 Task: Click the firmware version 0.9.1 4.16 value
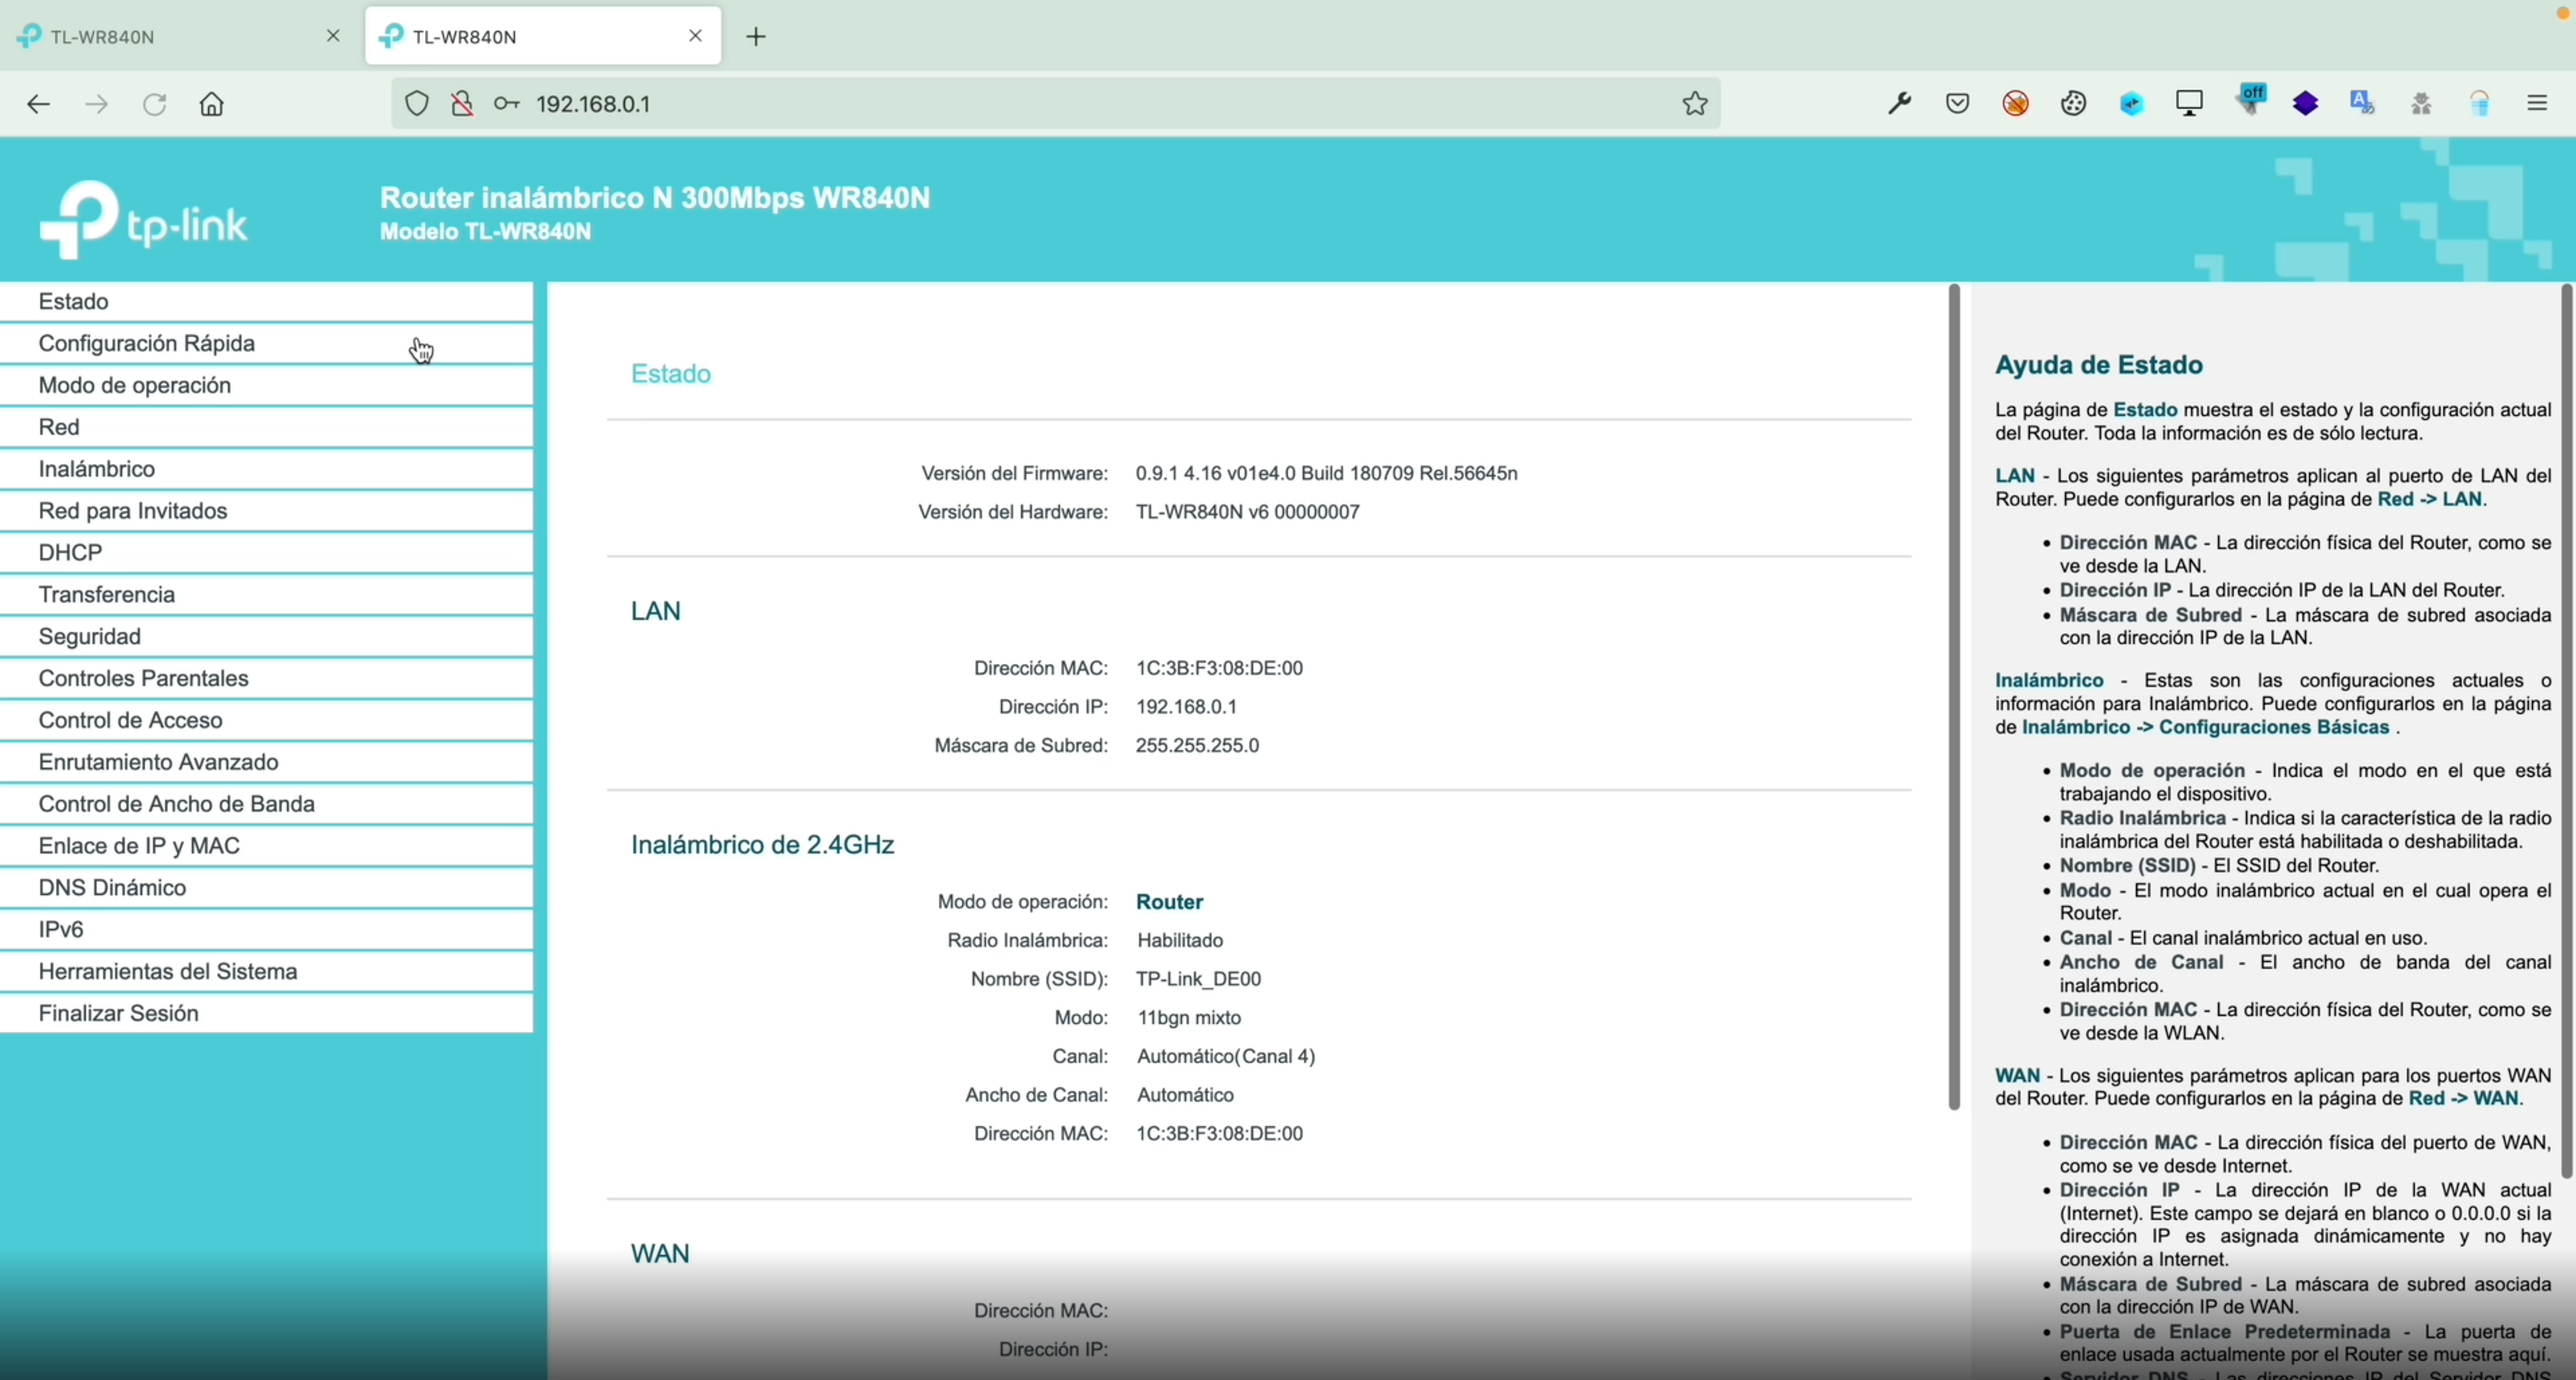pos(1326,474)
